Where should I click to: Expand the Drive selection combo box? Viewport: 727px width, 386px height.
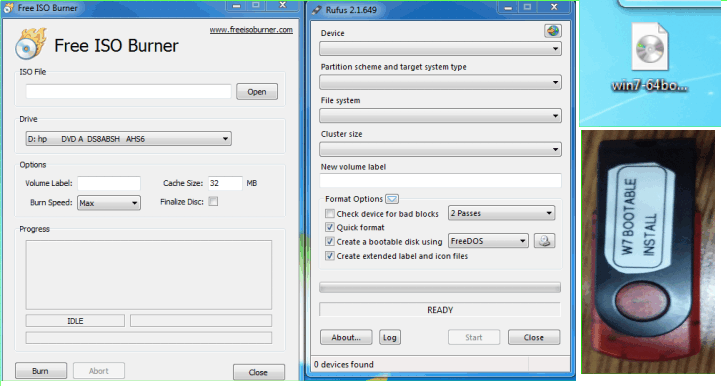pos(128,139)
